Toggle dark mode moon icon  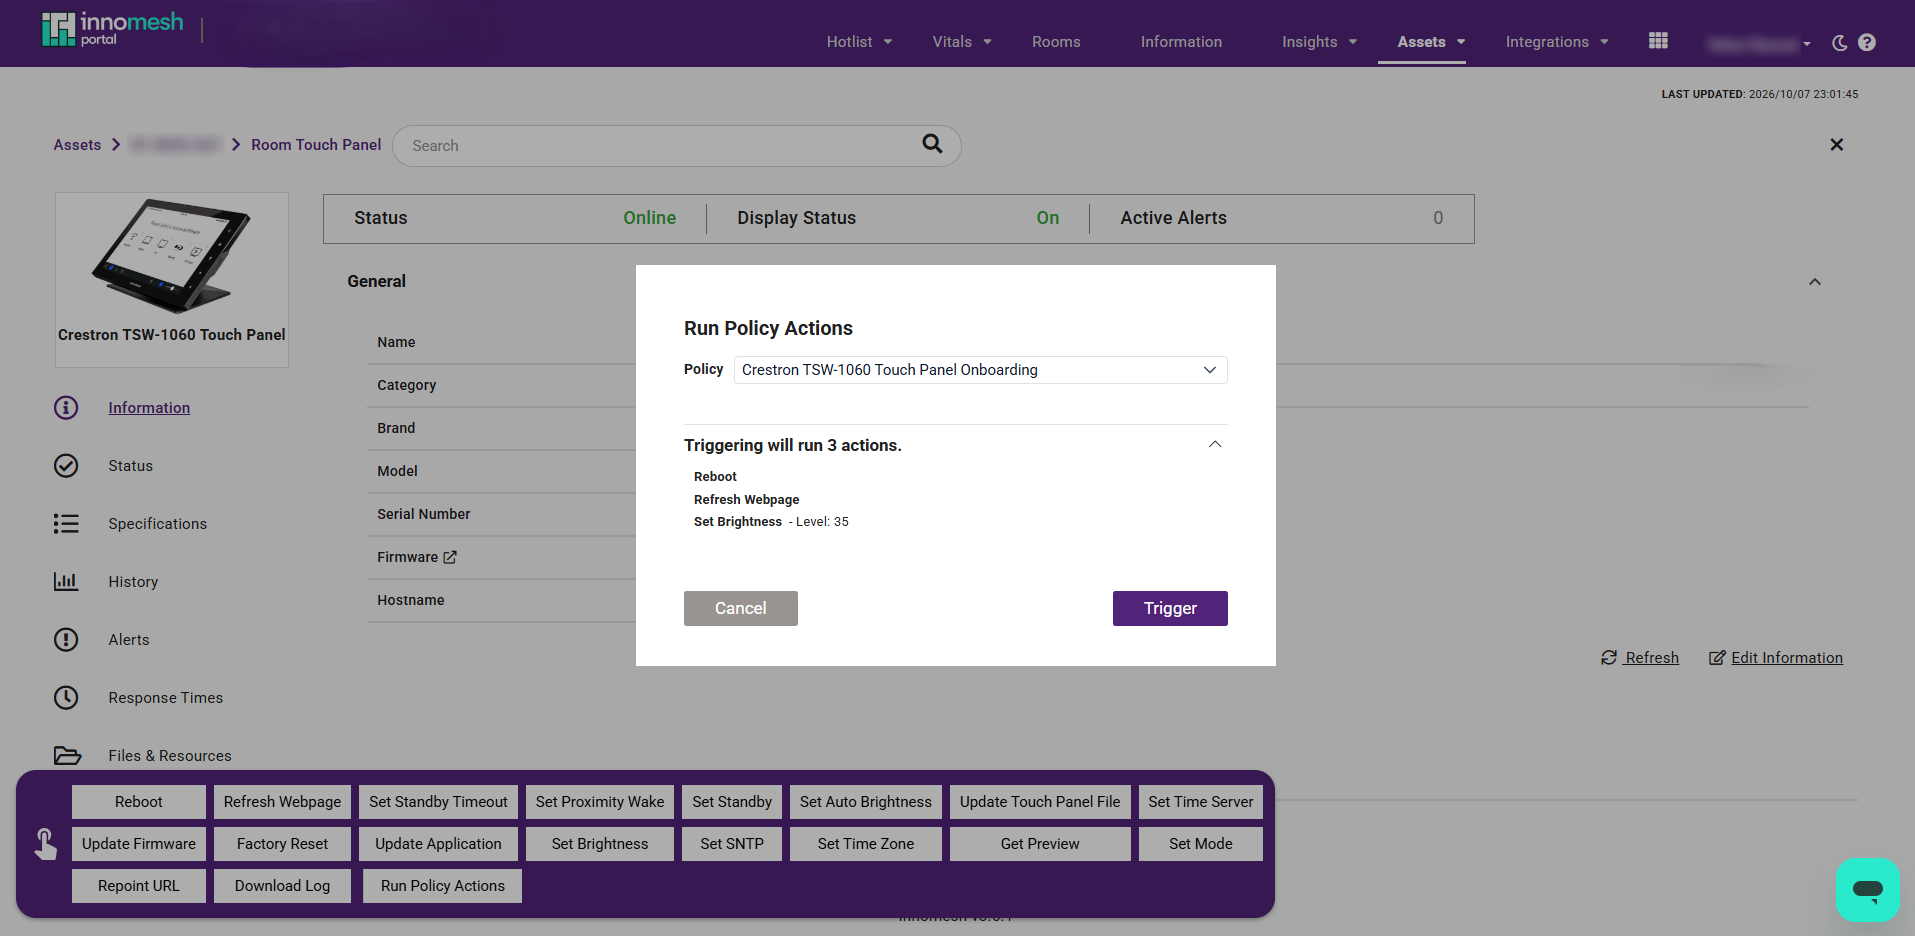tap(1839, 42)
